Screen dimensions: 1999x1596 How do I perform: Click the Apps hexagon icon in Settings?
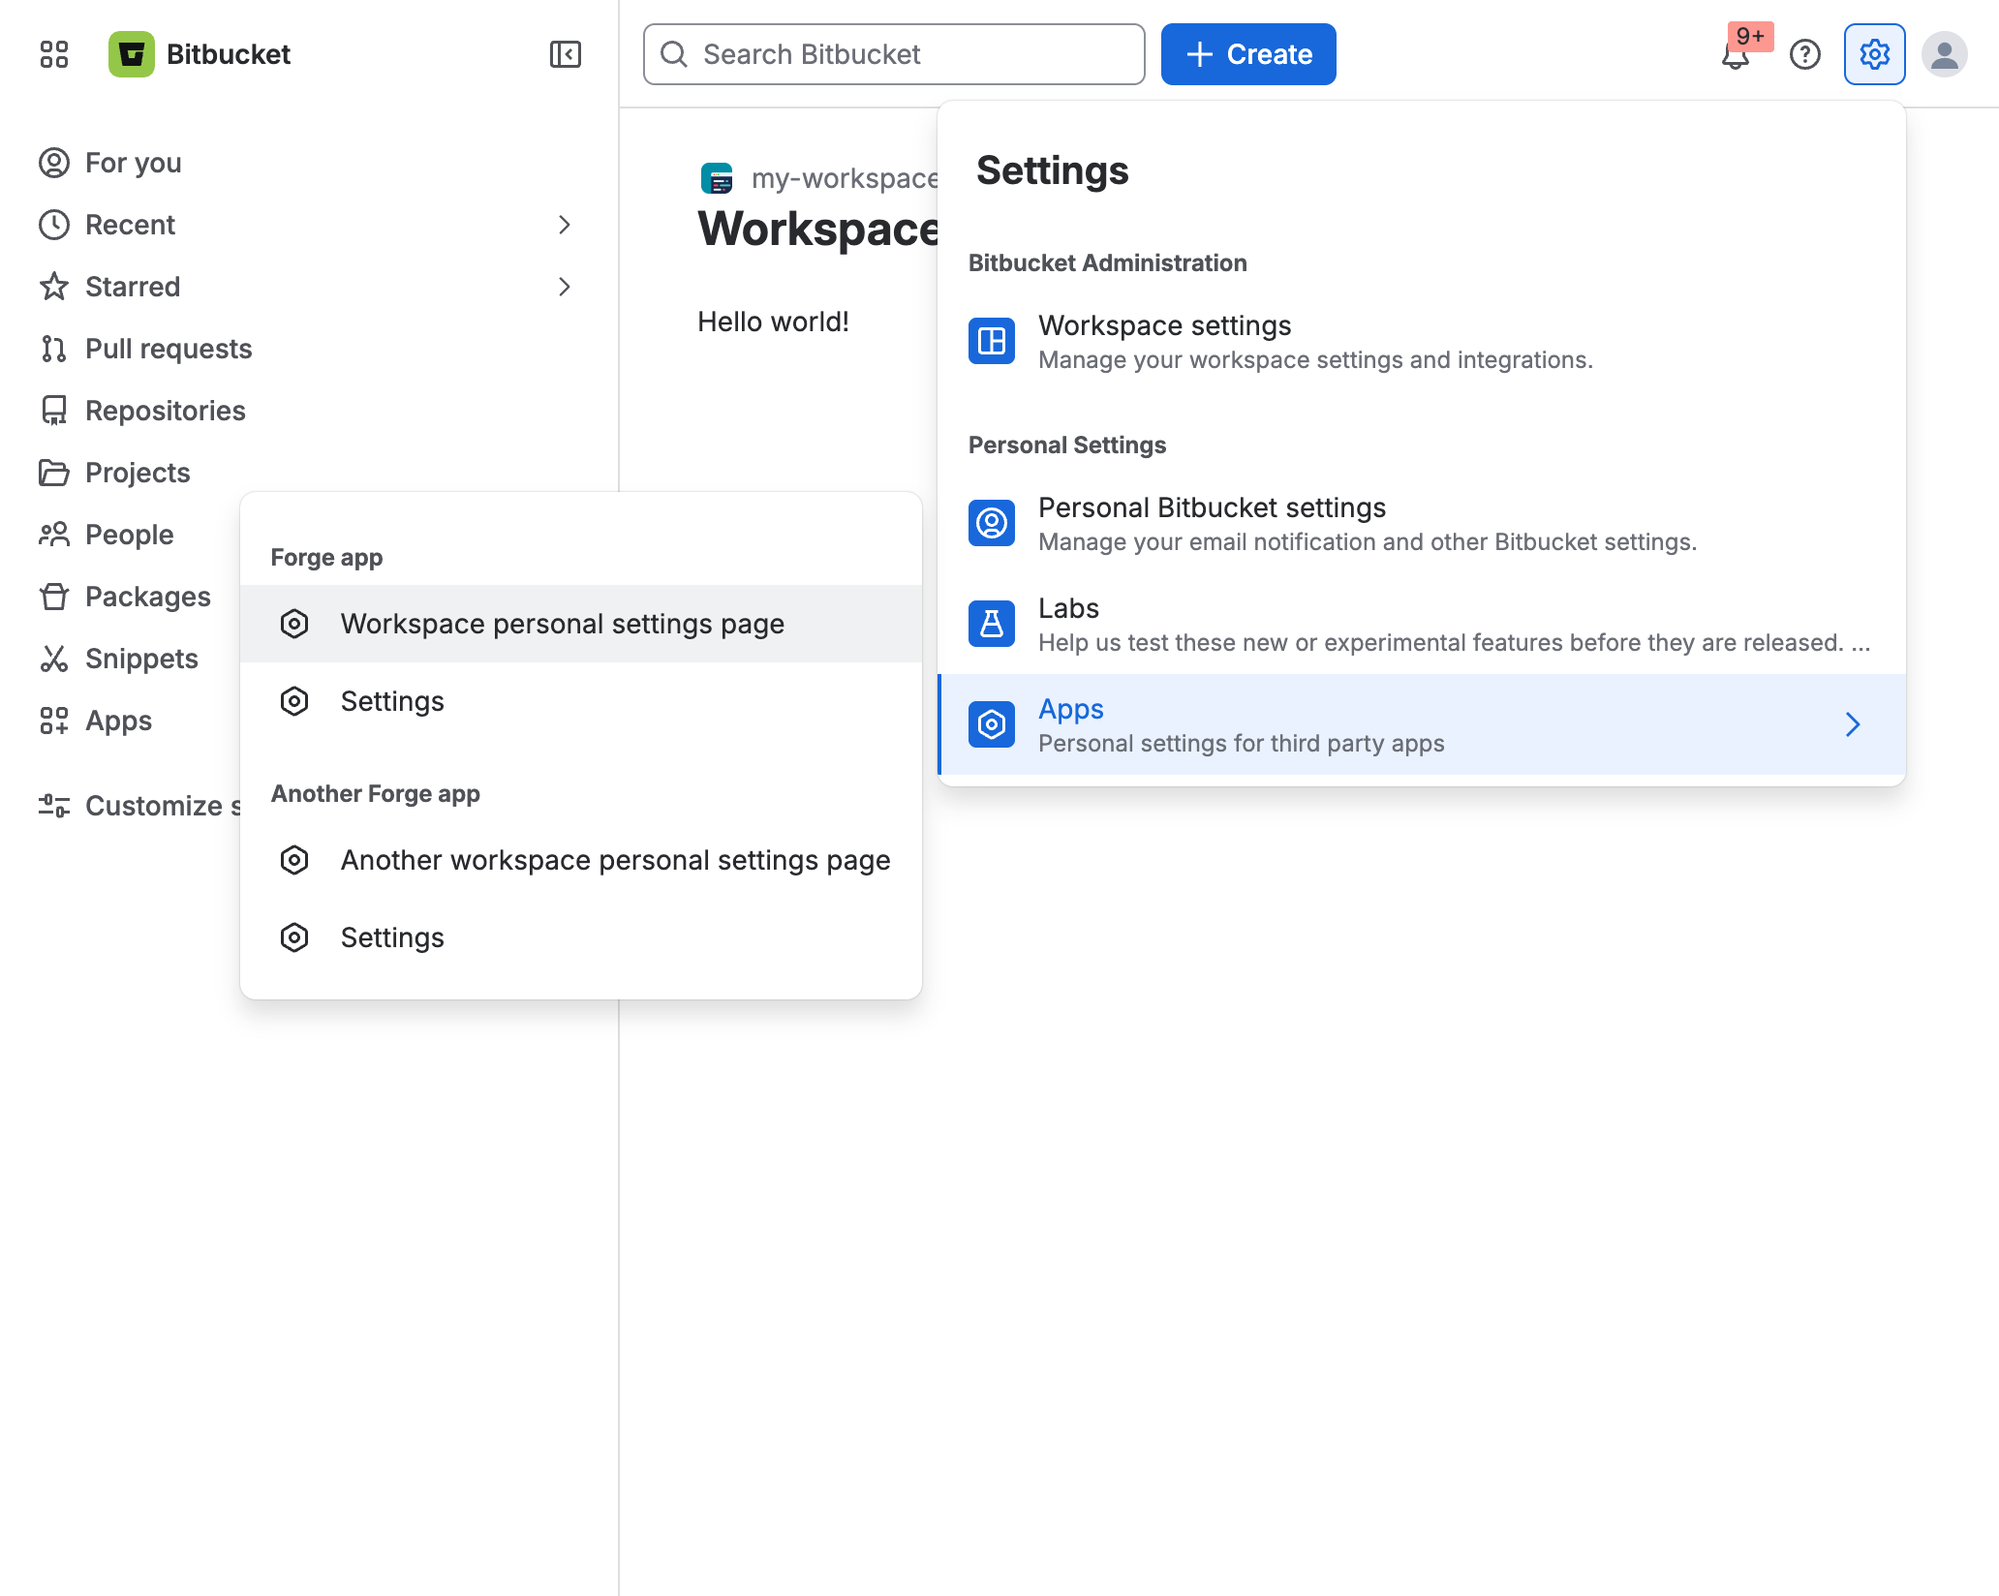coord(991,725)
